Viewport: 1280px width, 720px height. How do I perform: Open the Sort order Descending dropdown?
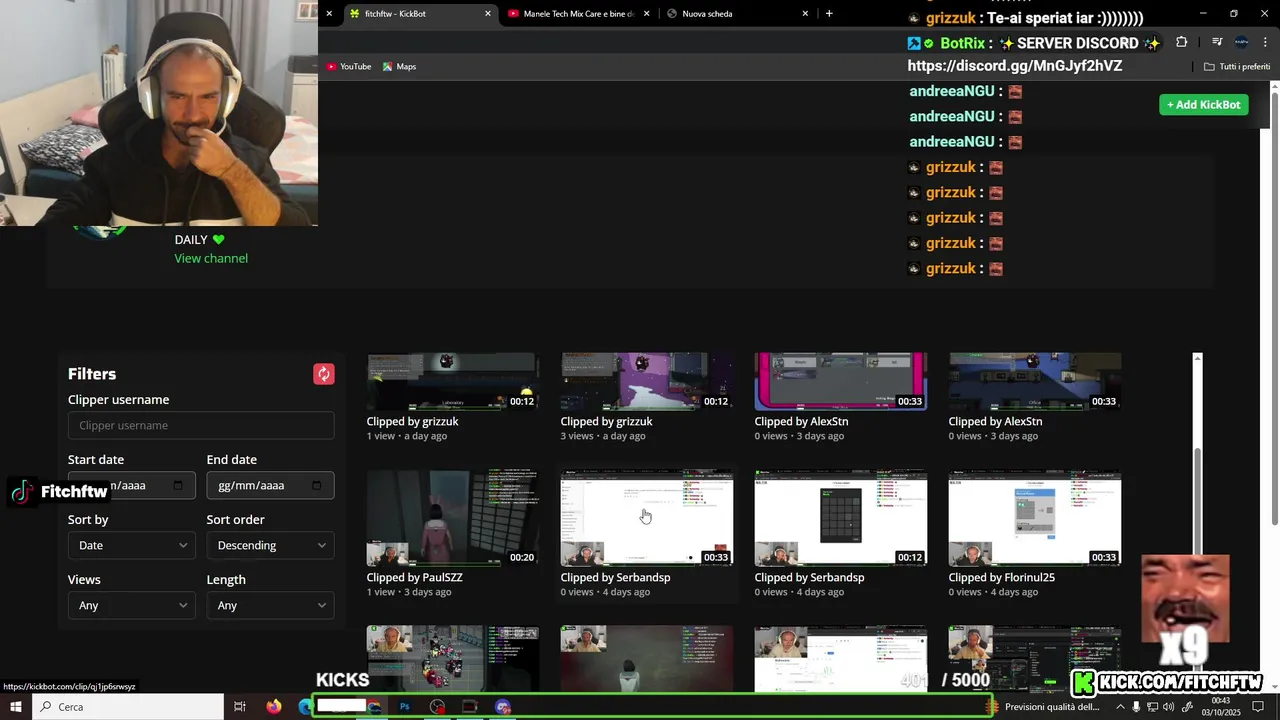point(270,545)
